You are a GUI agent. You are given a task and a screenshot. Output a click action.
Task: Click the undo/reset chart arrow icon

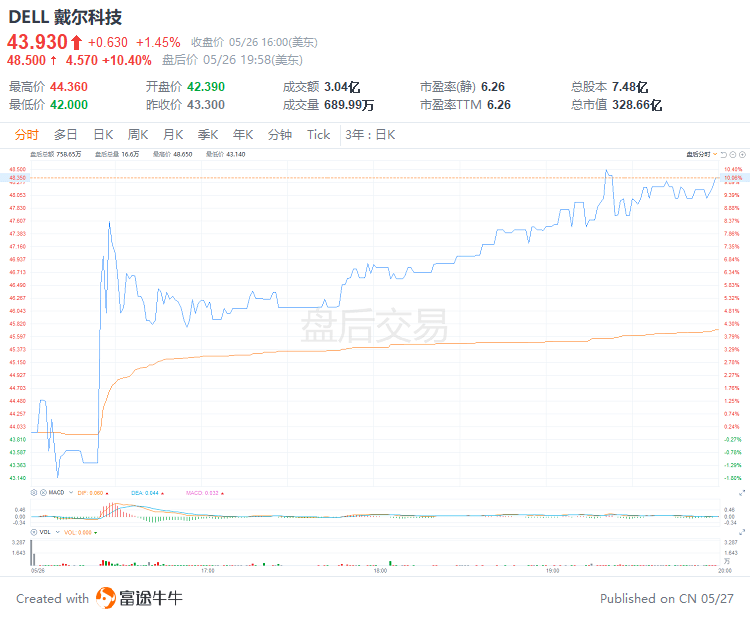(724, 154)
